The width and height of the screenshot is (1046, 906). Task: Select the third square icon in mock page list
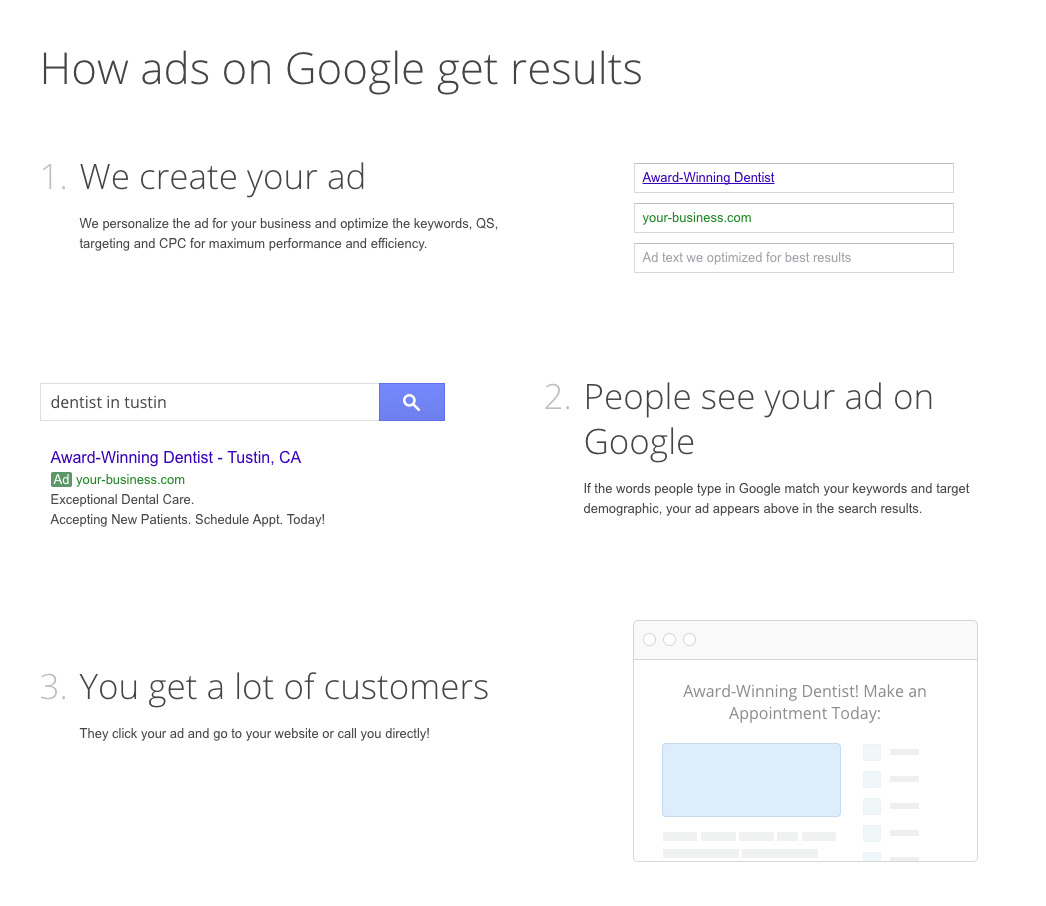coord(872,806)
